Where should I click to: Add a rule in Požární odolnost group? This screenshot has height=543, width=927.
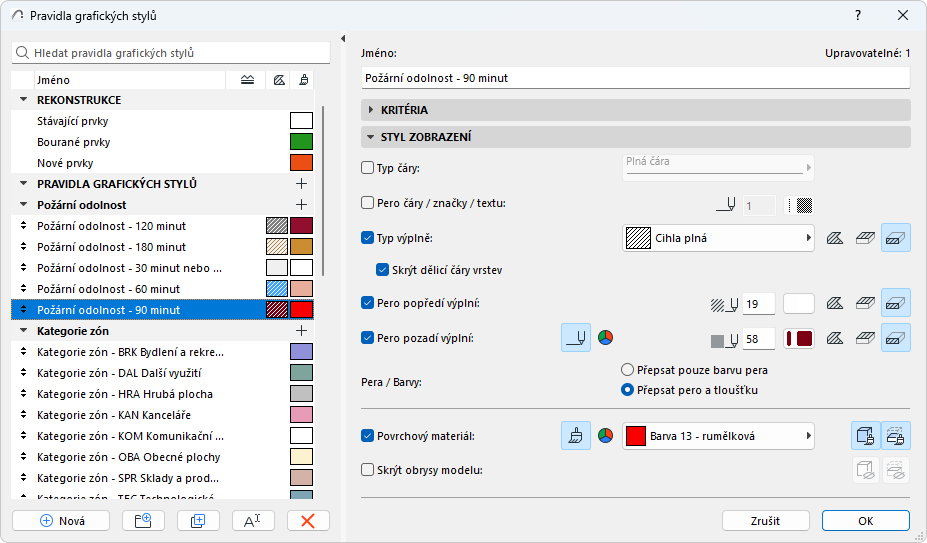pyautogui.click(x=302, y=205)
